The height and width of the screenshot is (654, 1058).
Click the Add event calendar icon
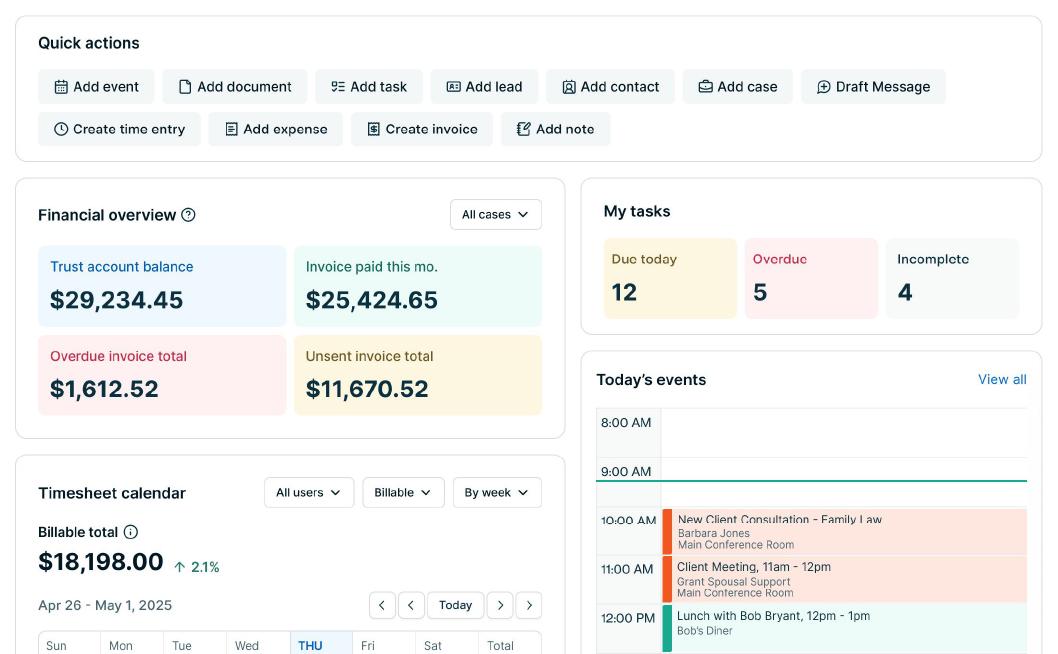61,87
